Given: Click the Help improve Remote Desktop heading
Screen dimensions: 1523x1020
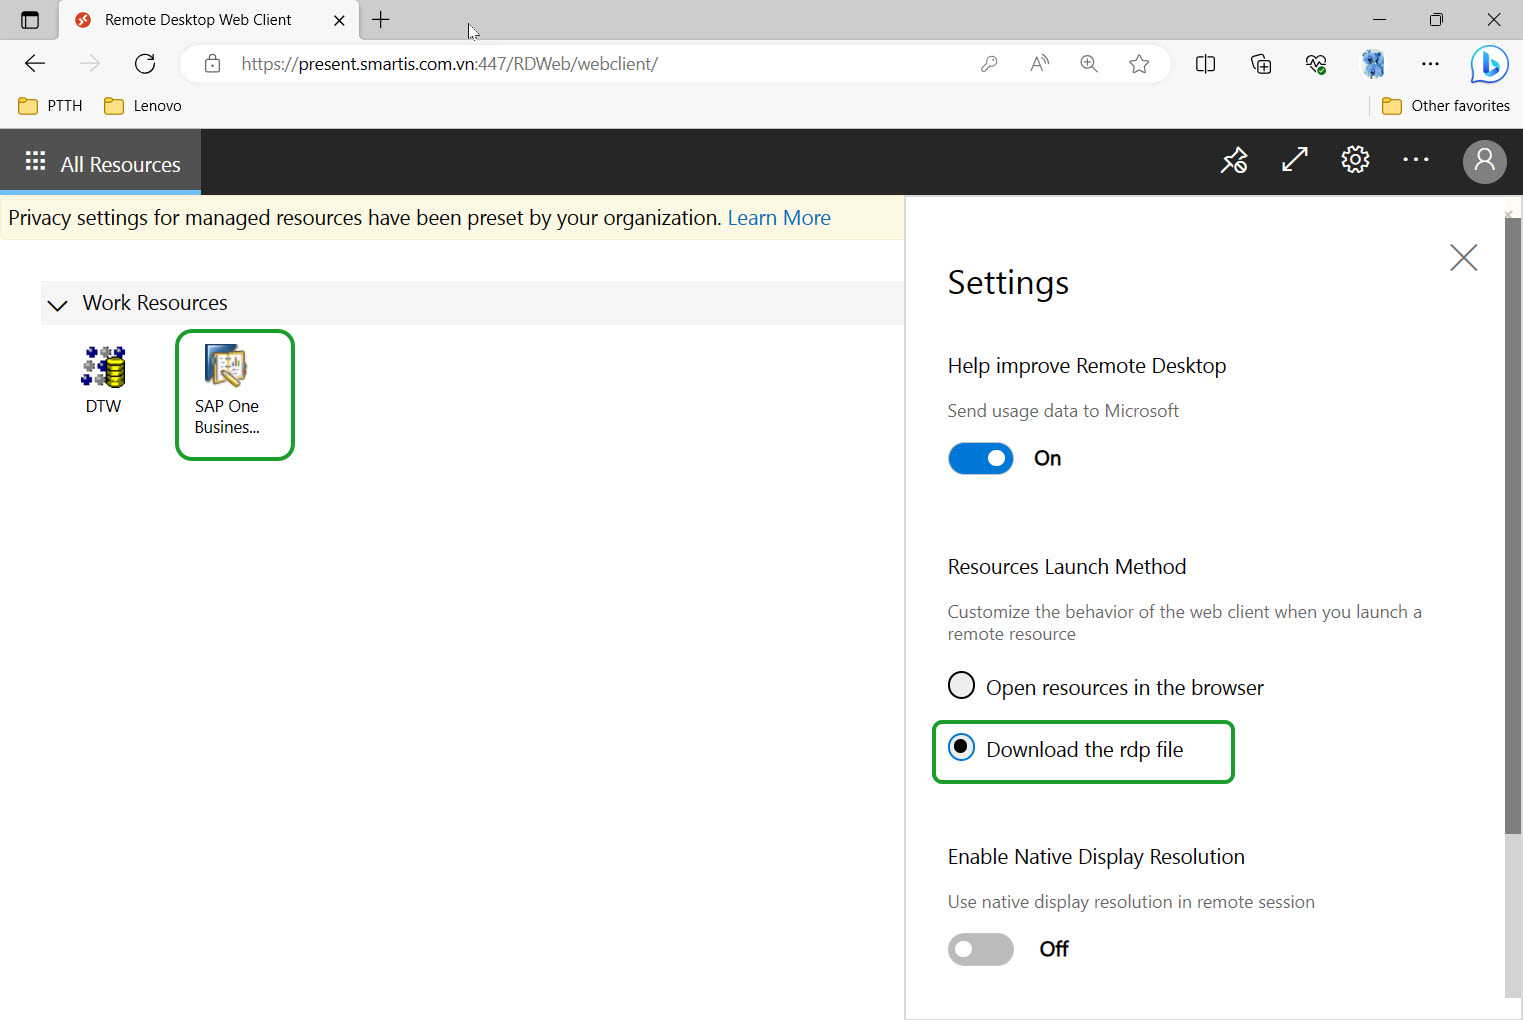Looking at the screenshot, I should coord(1087,366).
